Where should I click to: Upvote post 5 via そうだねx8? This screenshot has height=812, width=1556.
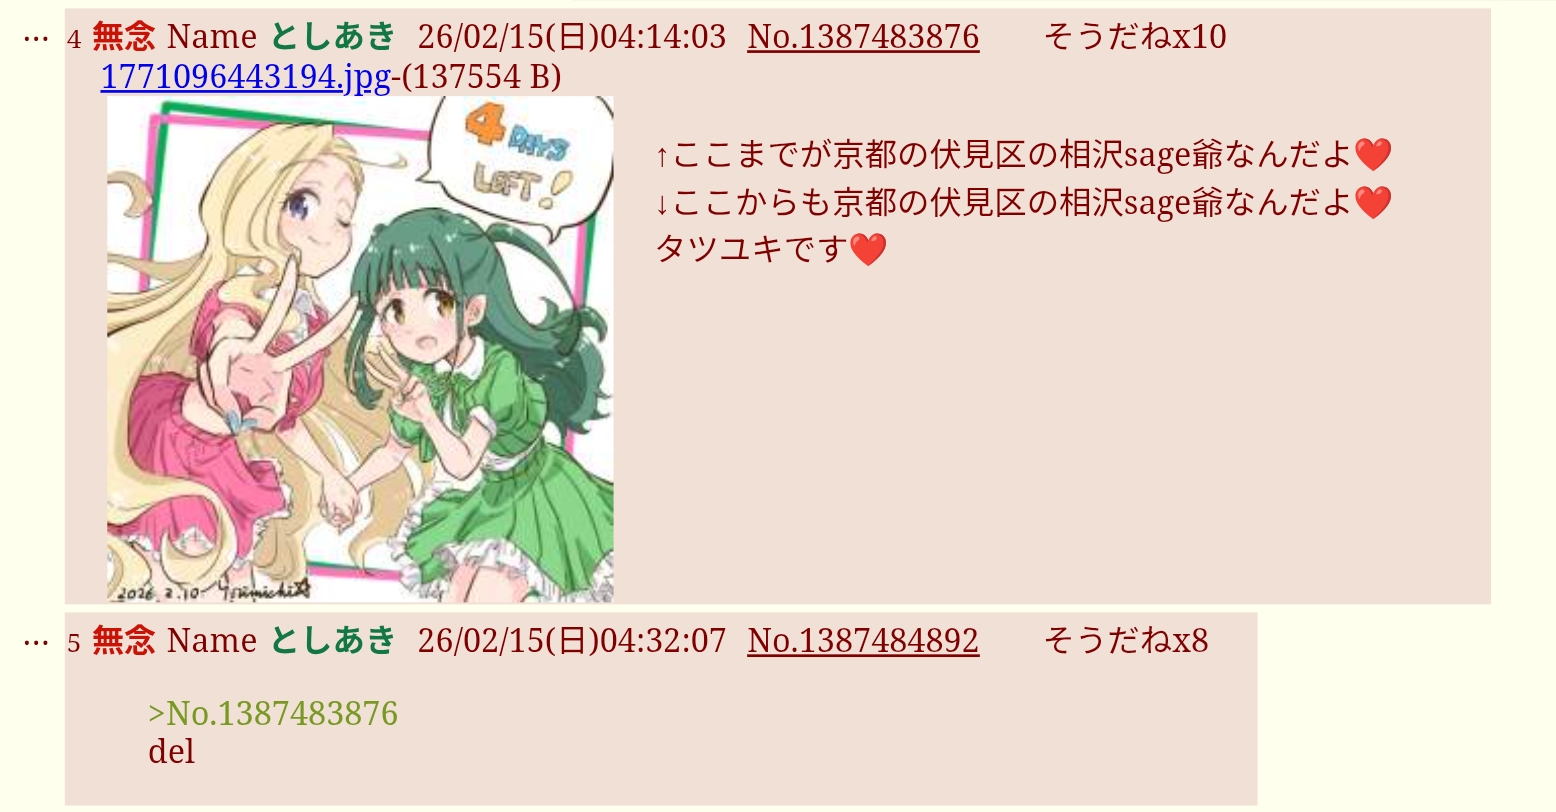[1126, 640]
